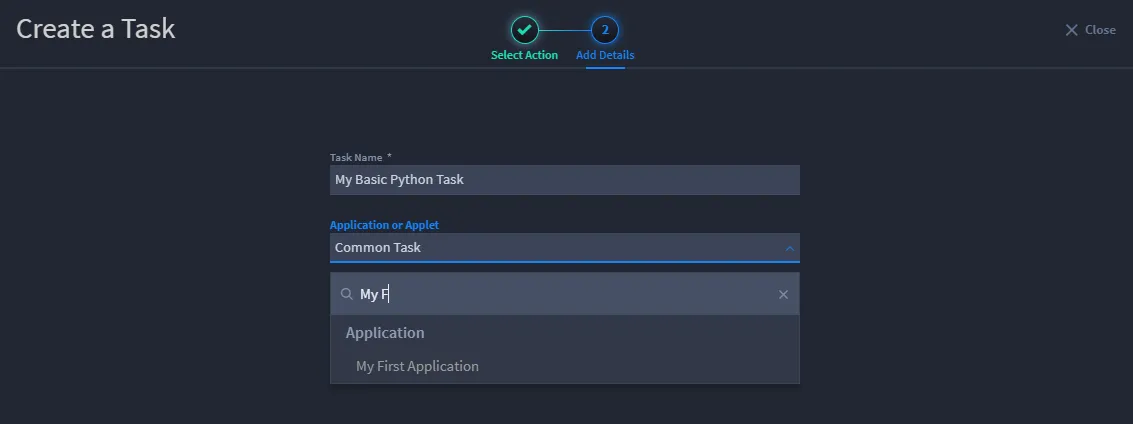Select the Add Details step label
This screenshot has height=424, width=1133.
(x=605, y=55)
